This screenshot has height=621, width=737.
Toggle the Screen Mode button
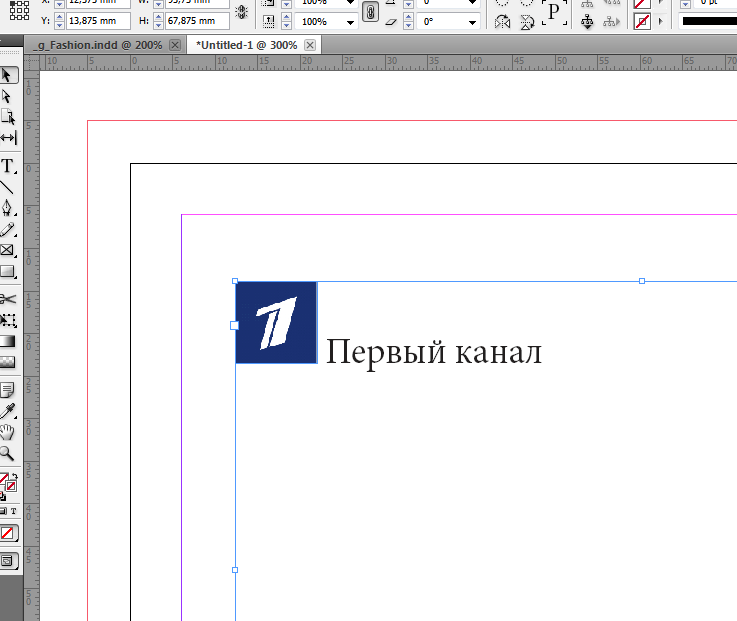pos(8,561)
